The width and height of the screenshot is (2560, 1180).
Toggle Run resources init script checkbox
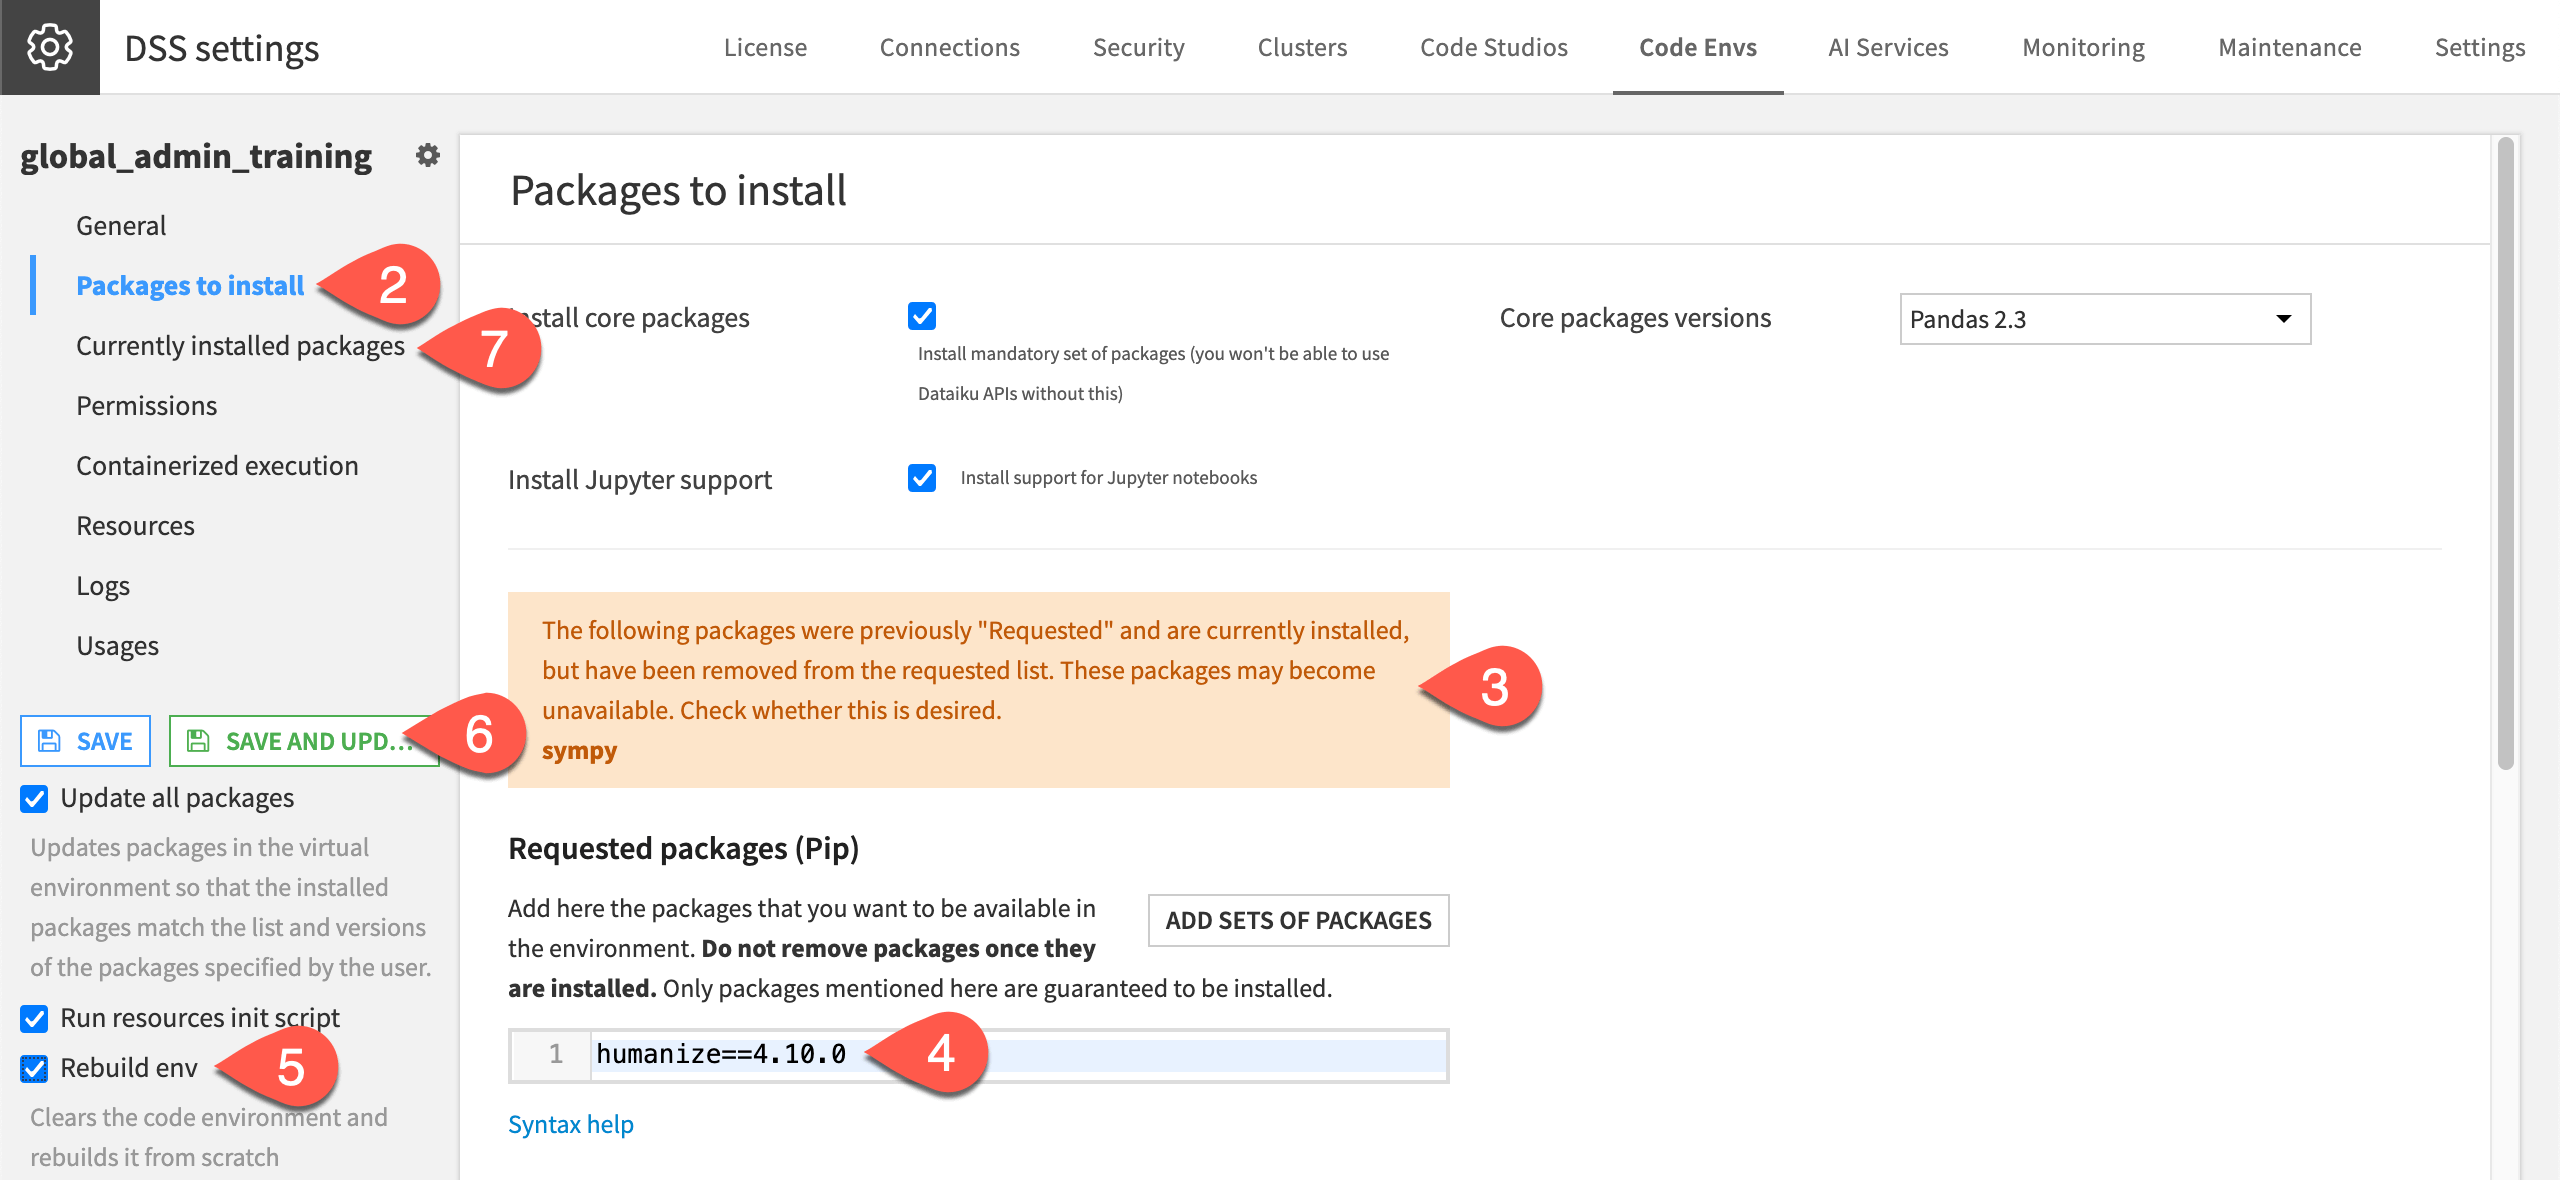[35, 1018]
